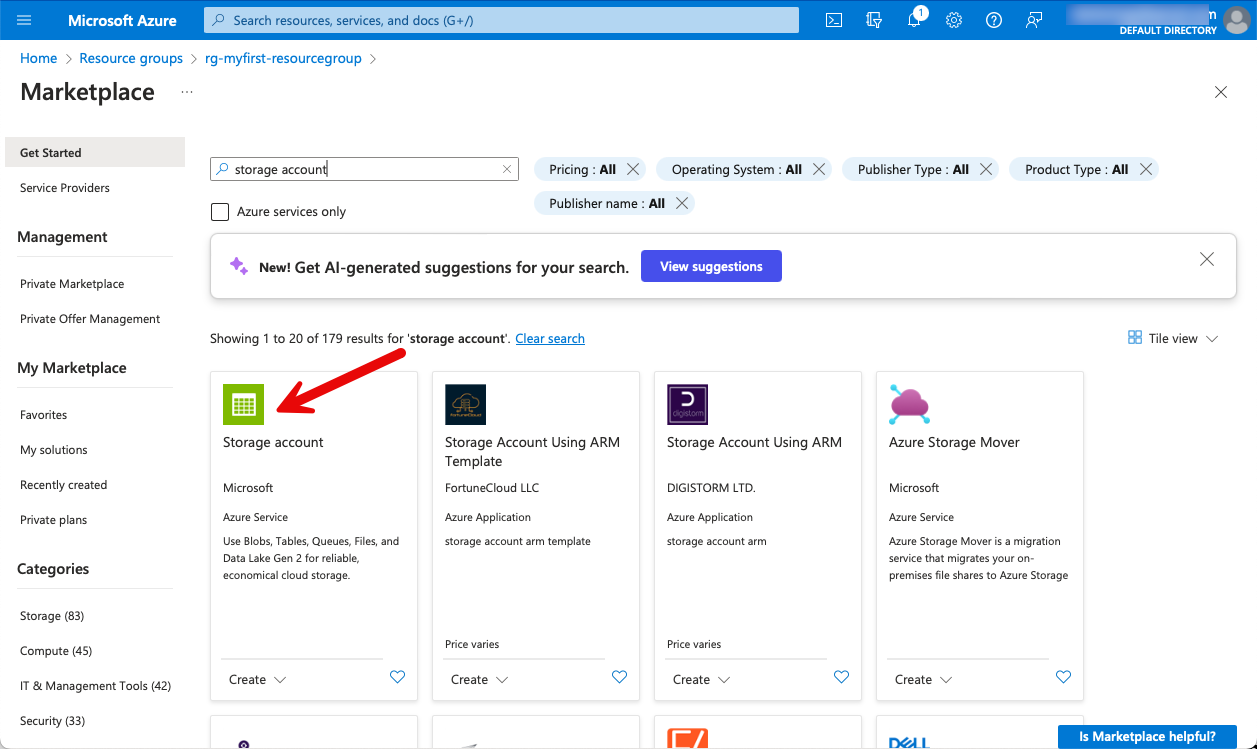Open the portal settings gear
Image resolution: width=1257 pixels, height=749 pixels.
click(x=954, y=20)
